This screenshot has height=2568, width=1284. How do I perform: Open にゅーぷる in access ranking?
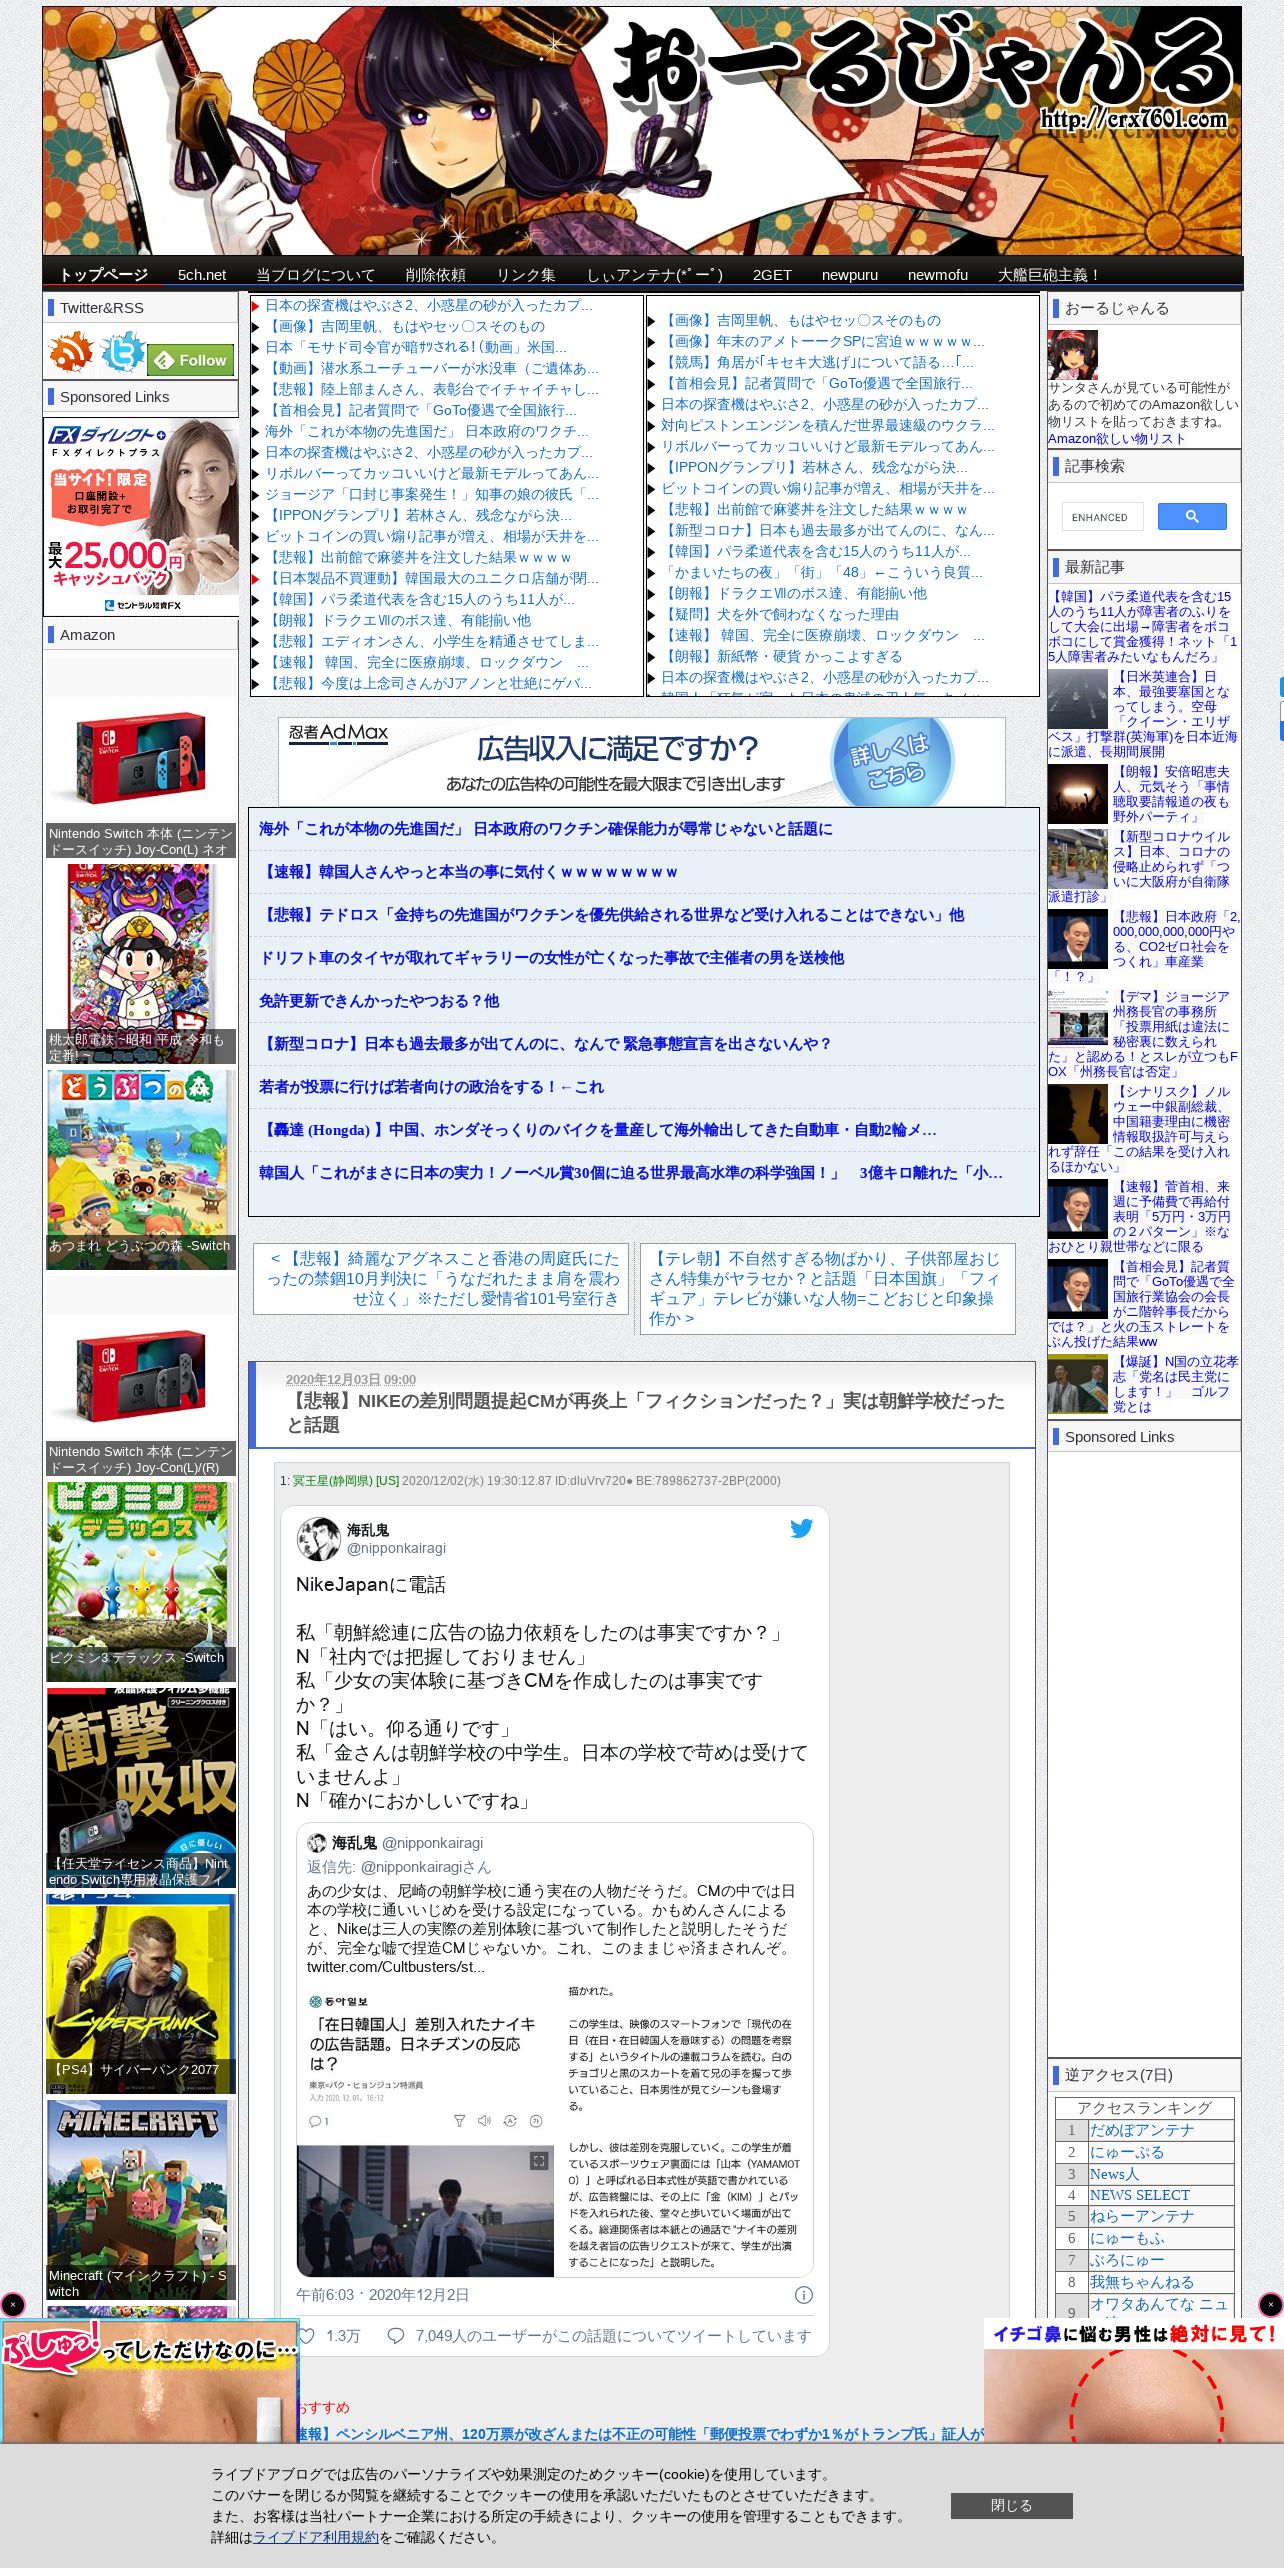[1127, 2152]
